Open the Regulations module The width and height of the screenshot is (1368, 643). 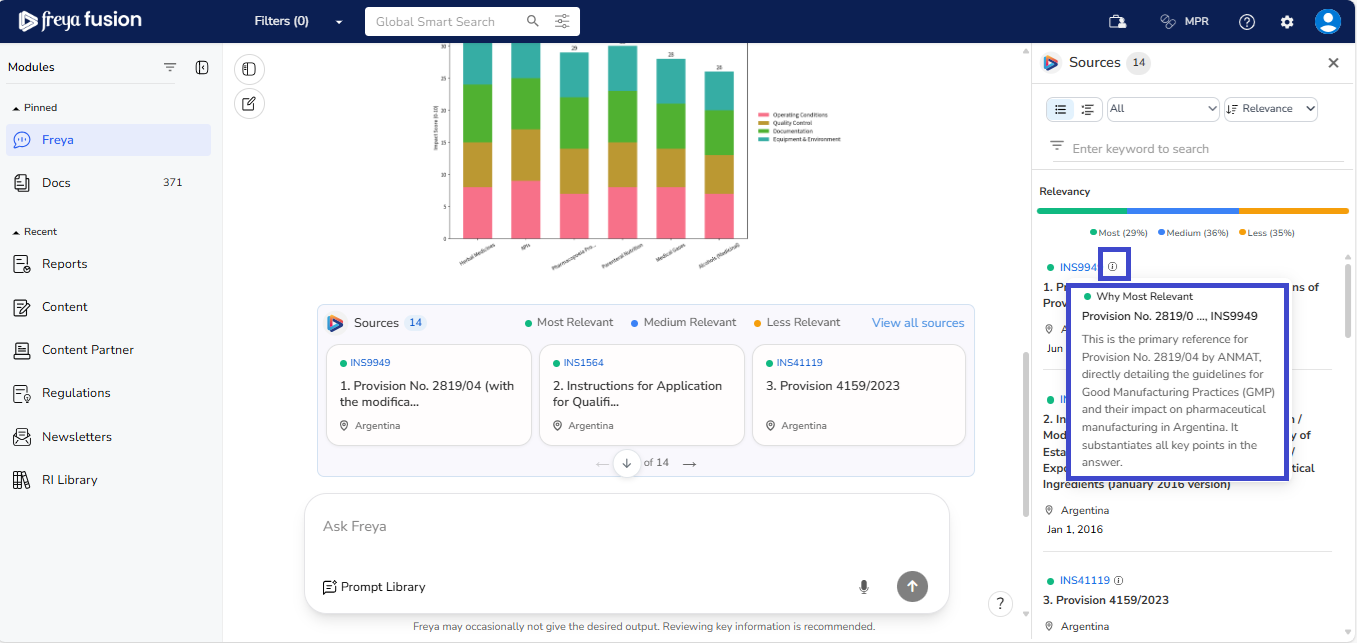pos(76,393)
